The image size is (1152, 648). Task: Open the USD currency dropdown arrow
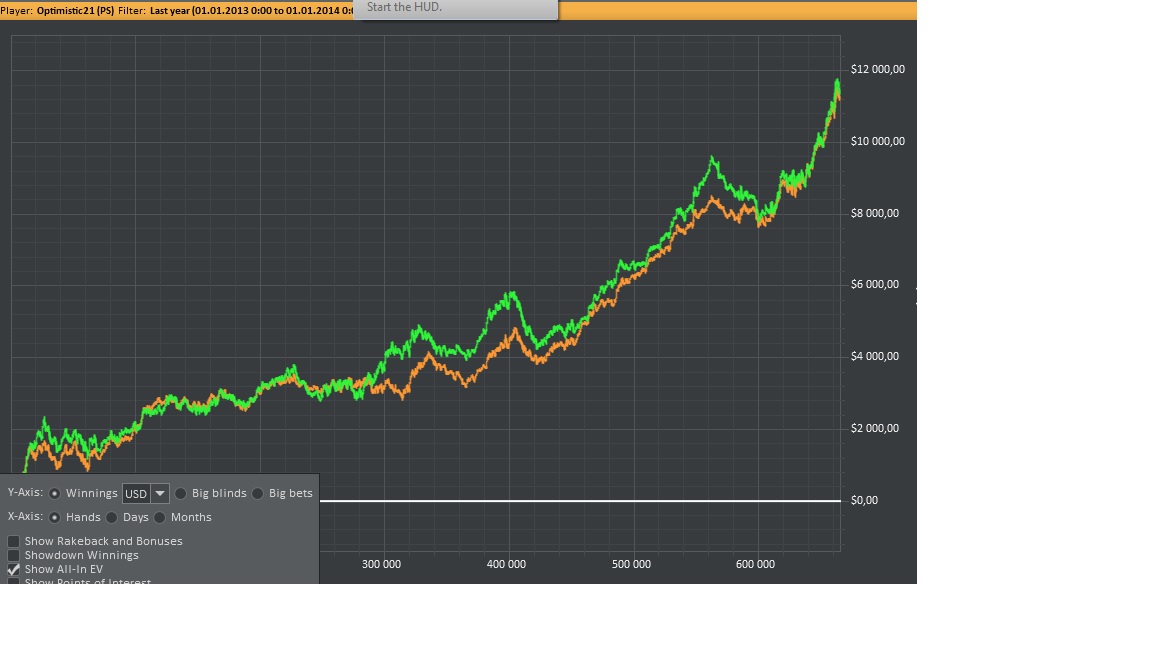tap(160, 494)
